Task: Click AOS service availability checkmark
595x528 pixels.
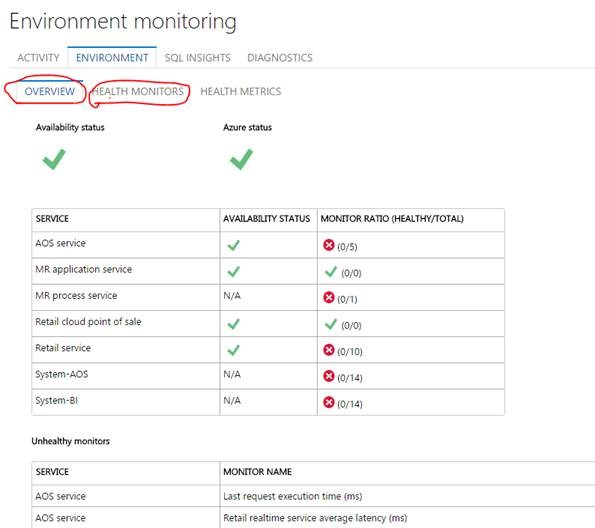Action: tap(233, 245)
